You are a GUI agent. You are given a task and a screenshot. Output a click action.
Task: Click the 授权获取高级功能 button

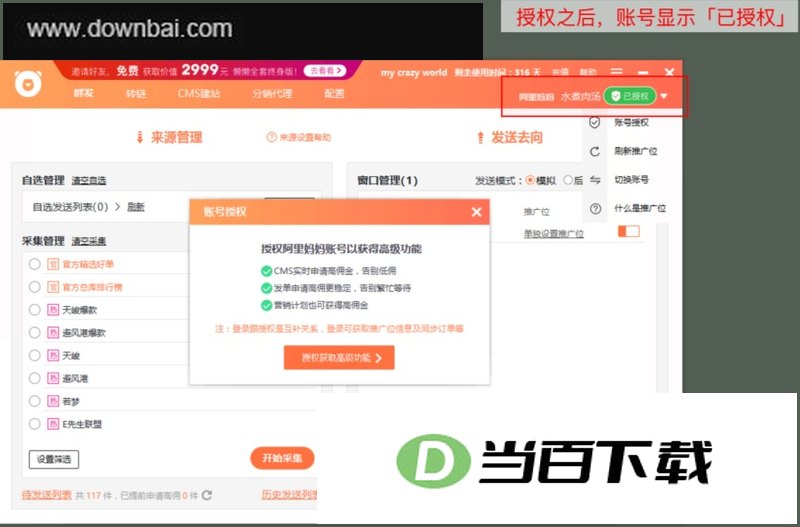(339, 358)
